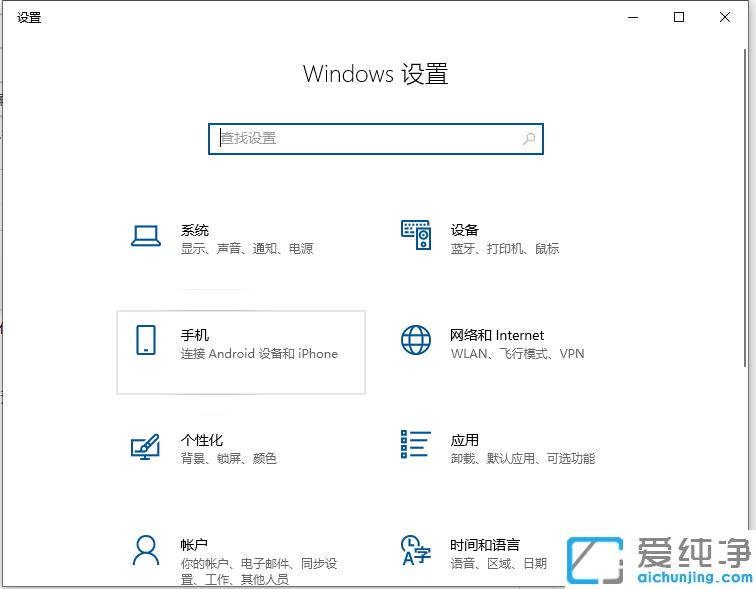The image size is (756, 589).
Task: Open the 个性化 paintbrush icon
Action: (x=146, y=446)
